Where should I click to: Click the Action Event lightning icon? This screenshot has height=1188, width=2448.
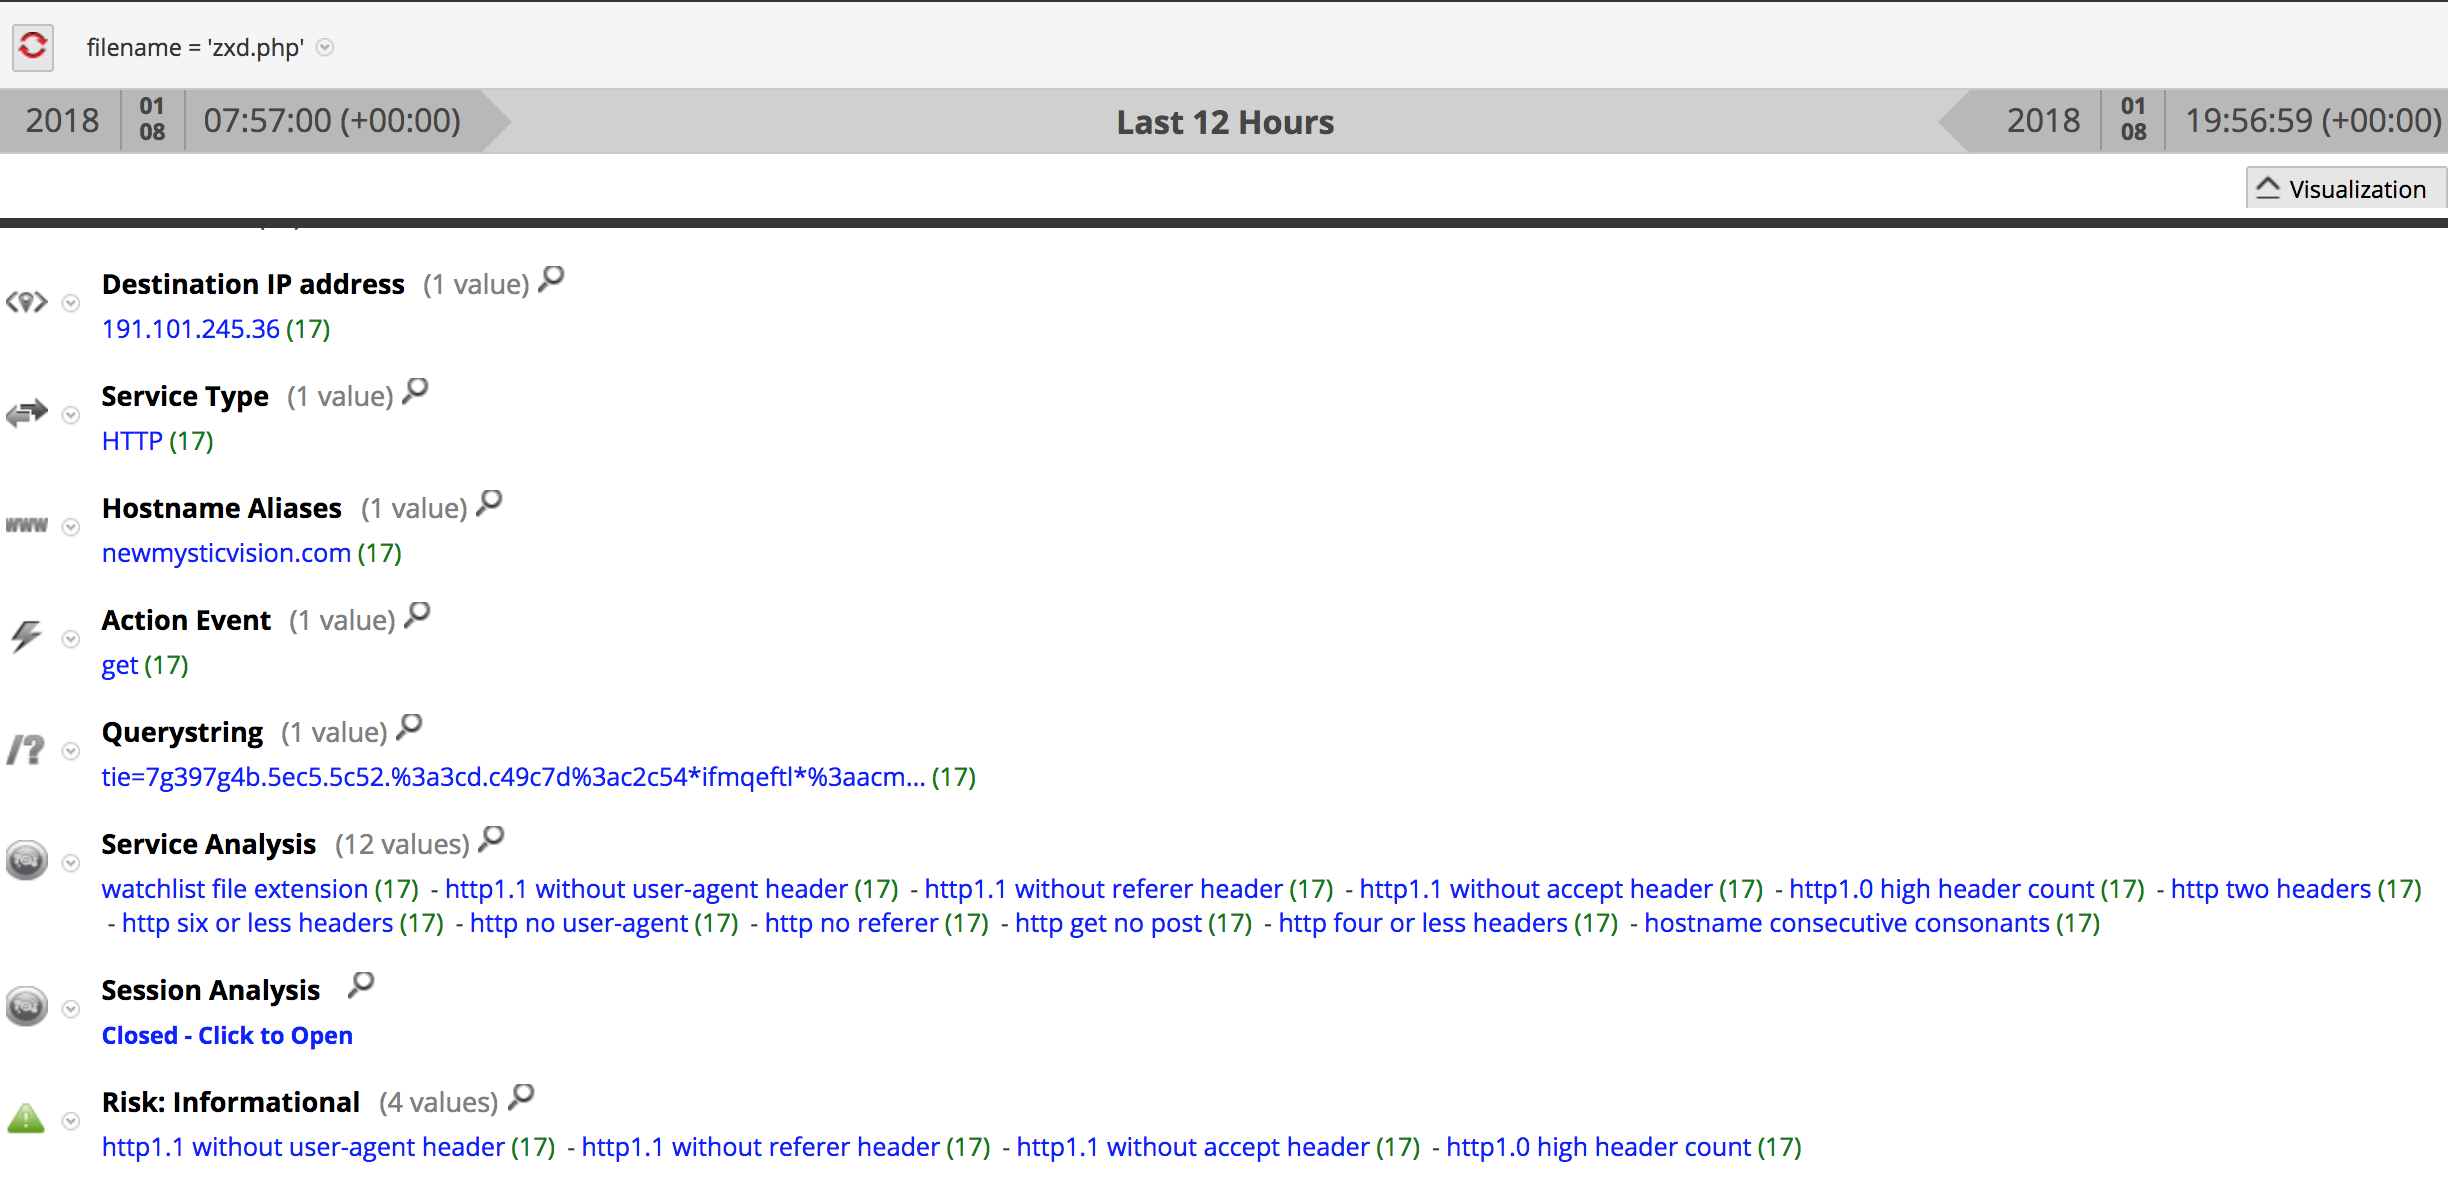[x=25, y=636]
